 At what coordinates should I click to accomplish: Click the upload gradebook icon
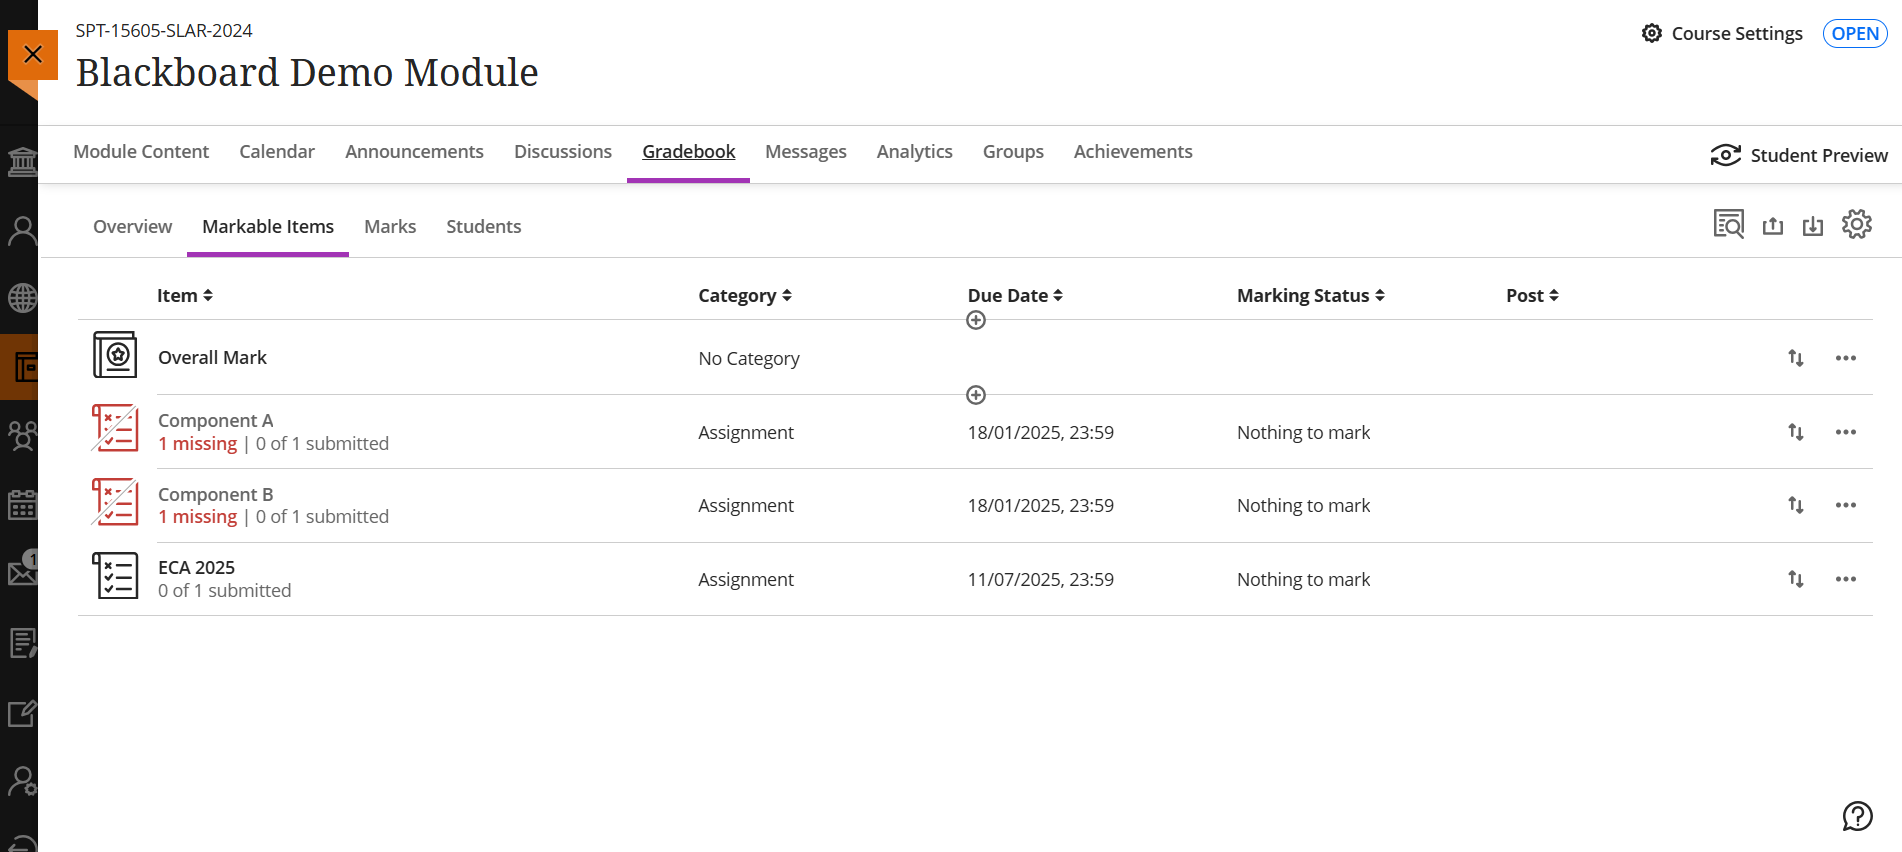click(x=1773, y=225)
